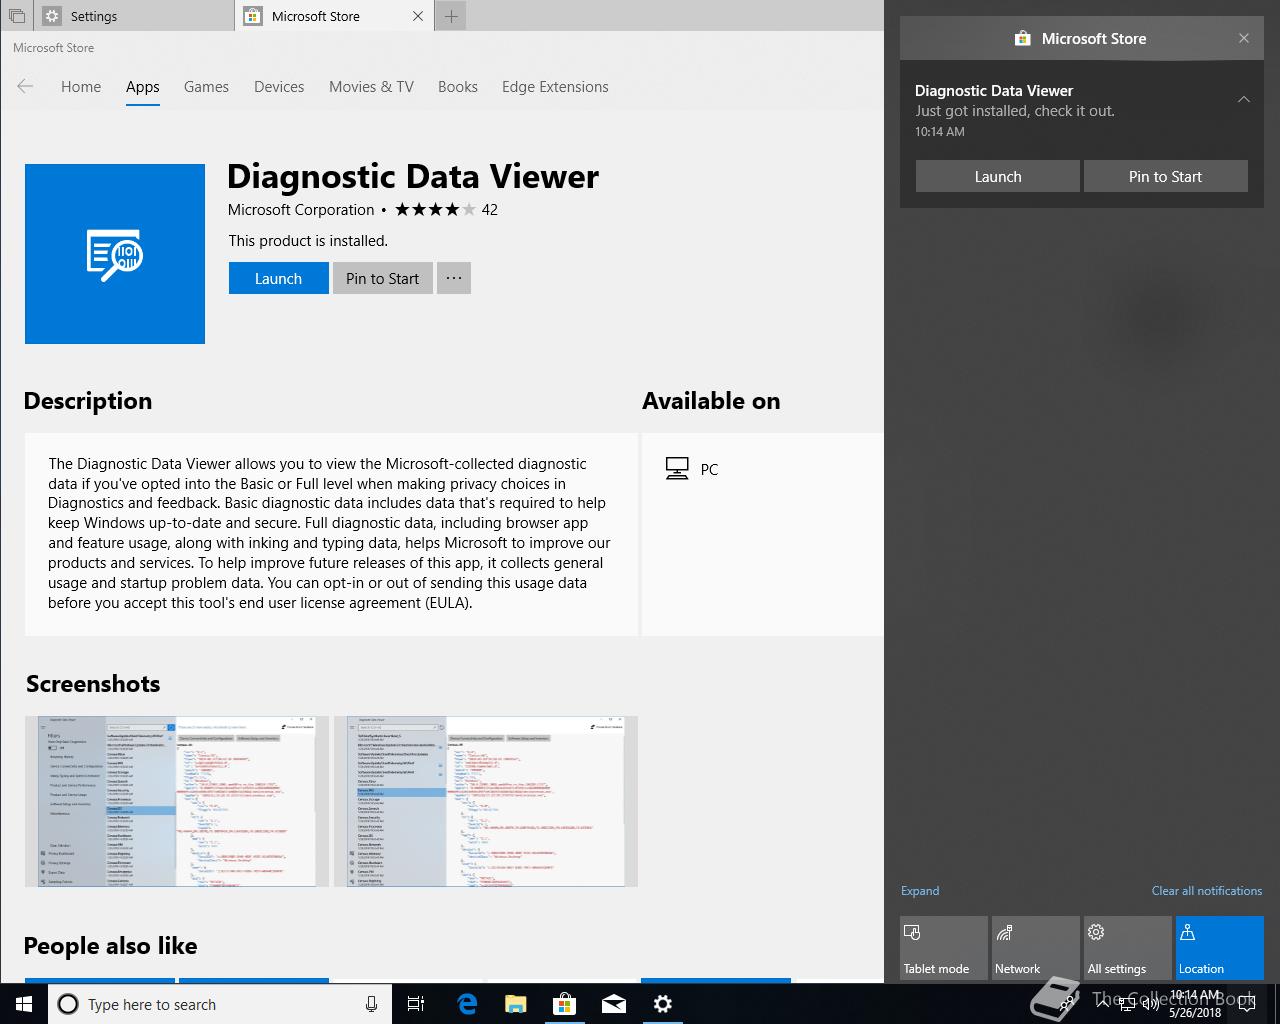This screenshot has height=1024, width=1280.
Task: Open the tab sets overview icon
Action: (x=17, y=16)
